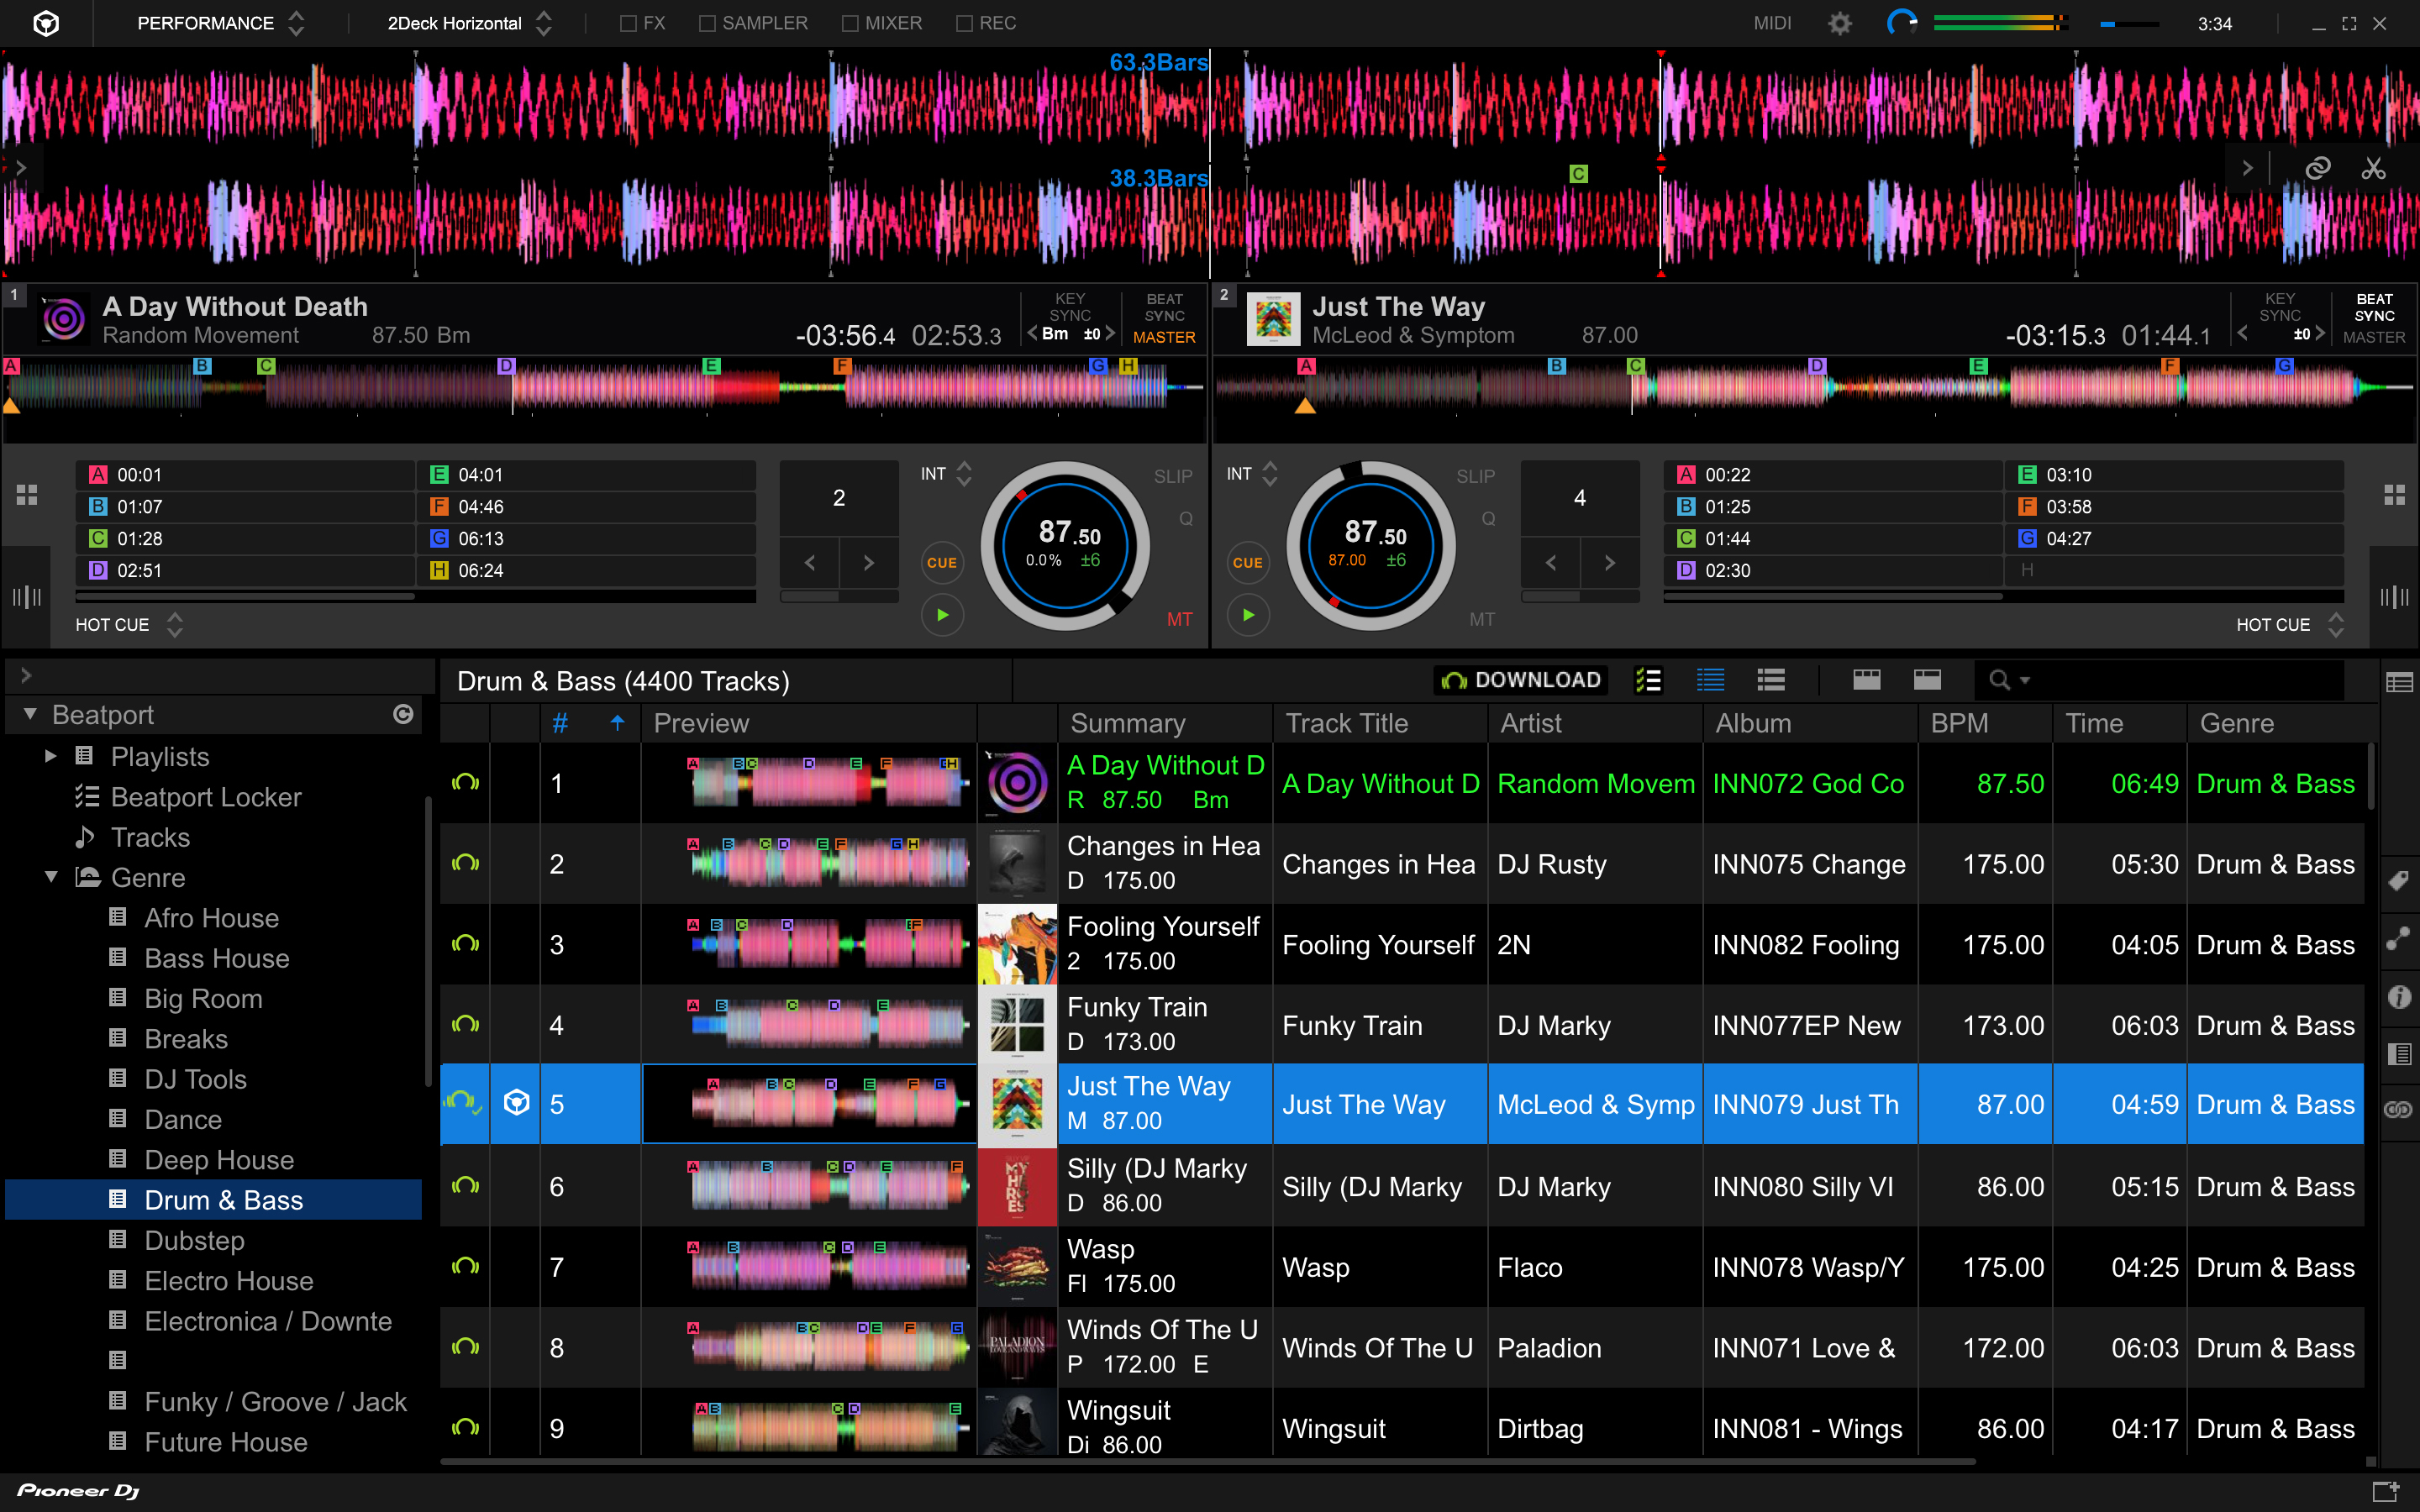The height and width of the screenshot is (1512, 2420).
Task: Refresh the Beatport library
Action: (x=403, y=714)
